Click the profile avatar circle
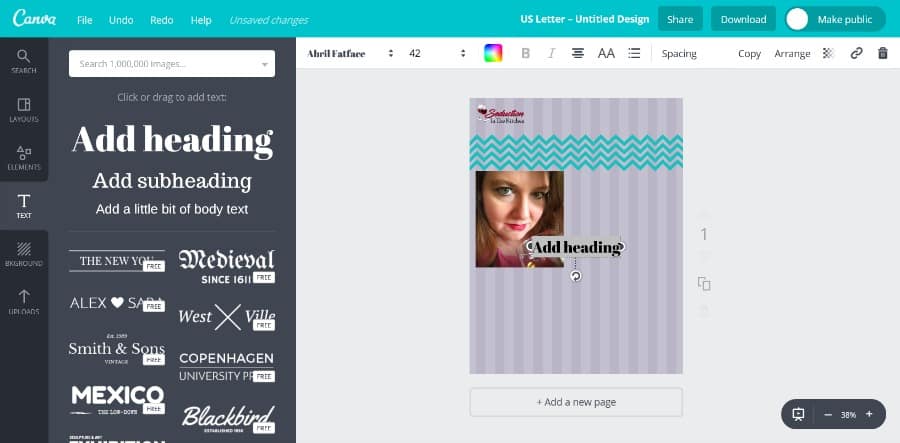This screenshot has height=443, width=900. point(797,19)
